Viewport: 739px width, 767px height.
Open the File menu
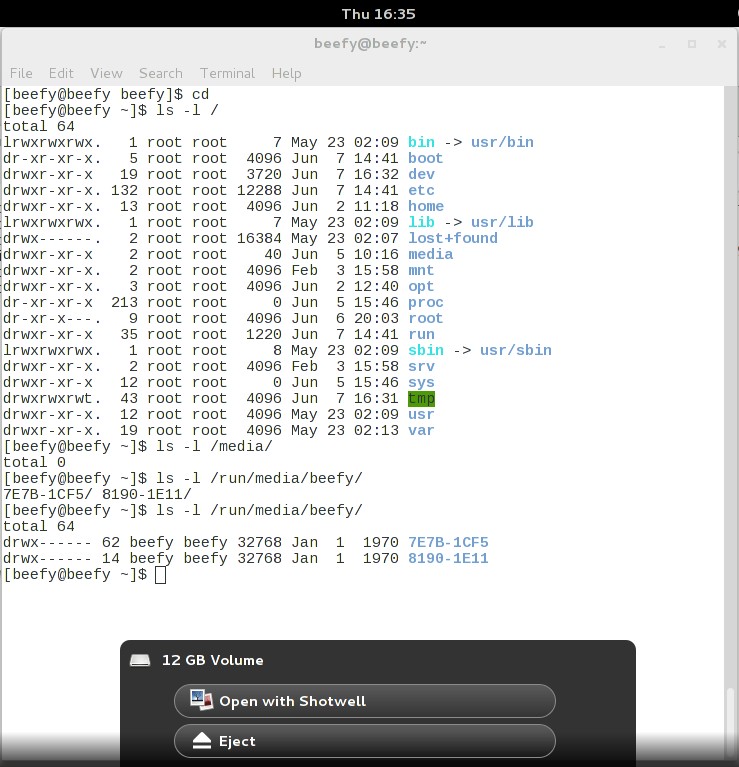click(21, 73)
